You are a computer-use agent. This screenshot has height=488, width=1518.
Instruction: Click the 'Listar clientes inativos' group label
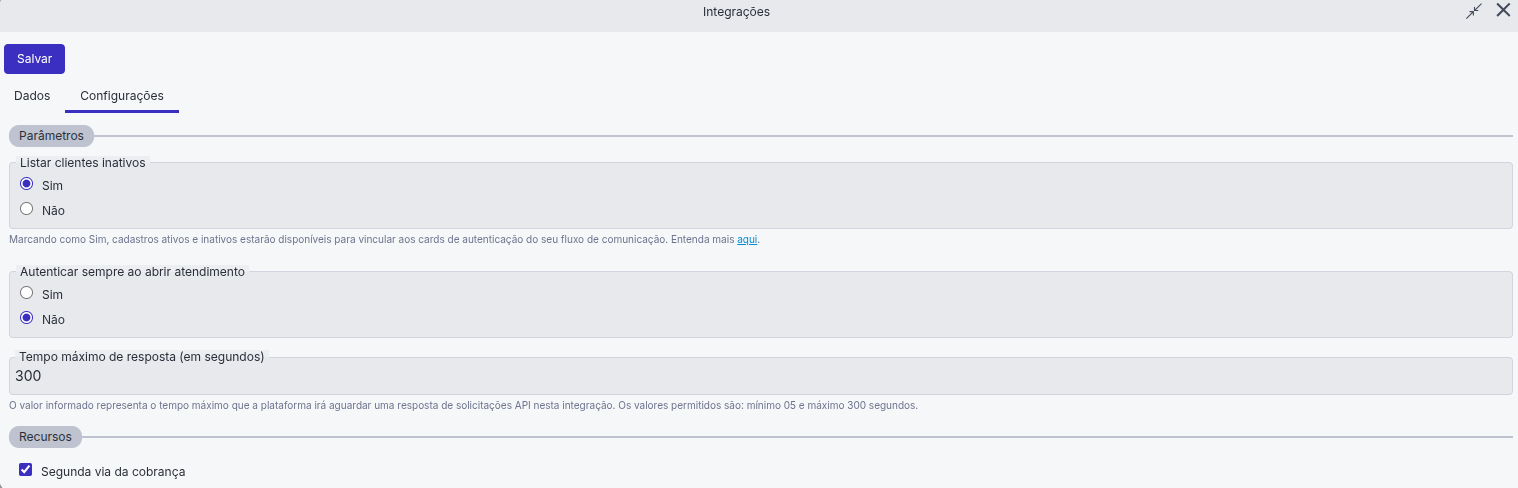[83, 162]
